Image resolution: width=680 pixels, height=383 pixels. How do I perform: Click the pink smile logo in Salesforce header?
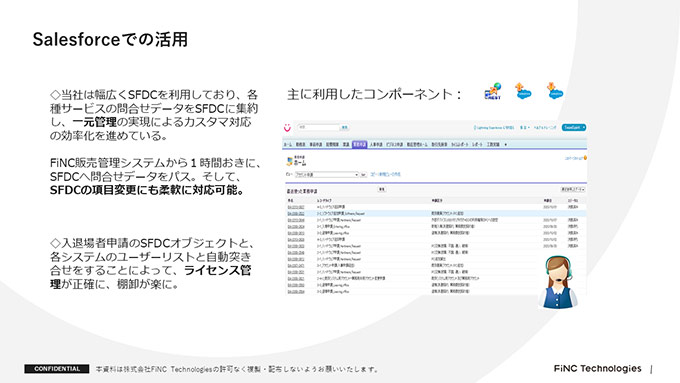point(287,128)
